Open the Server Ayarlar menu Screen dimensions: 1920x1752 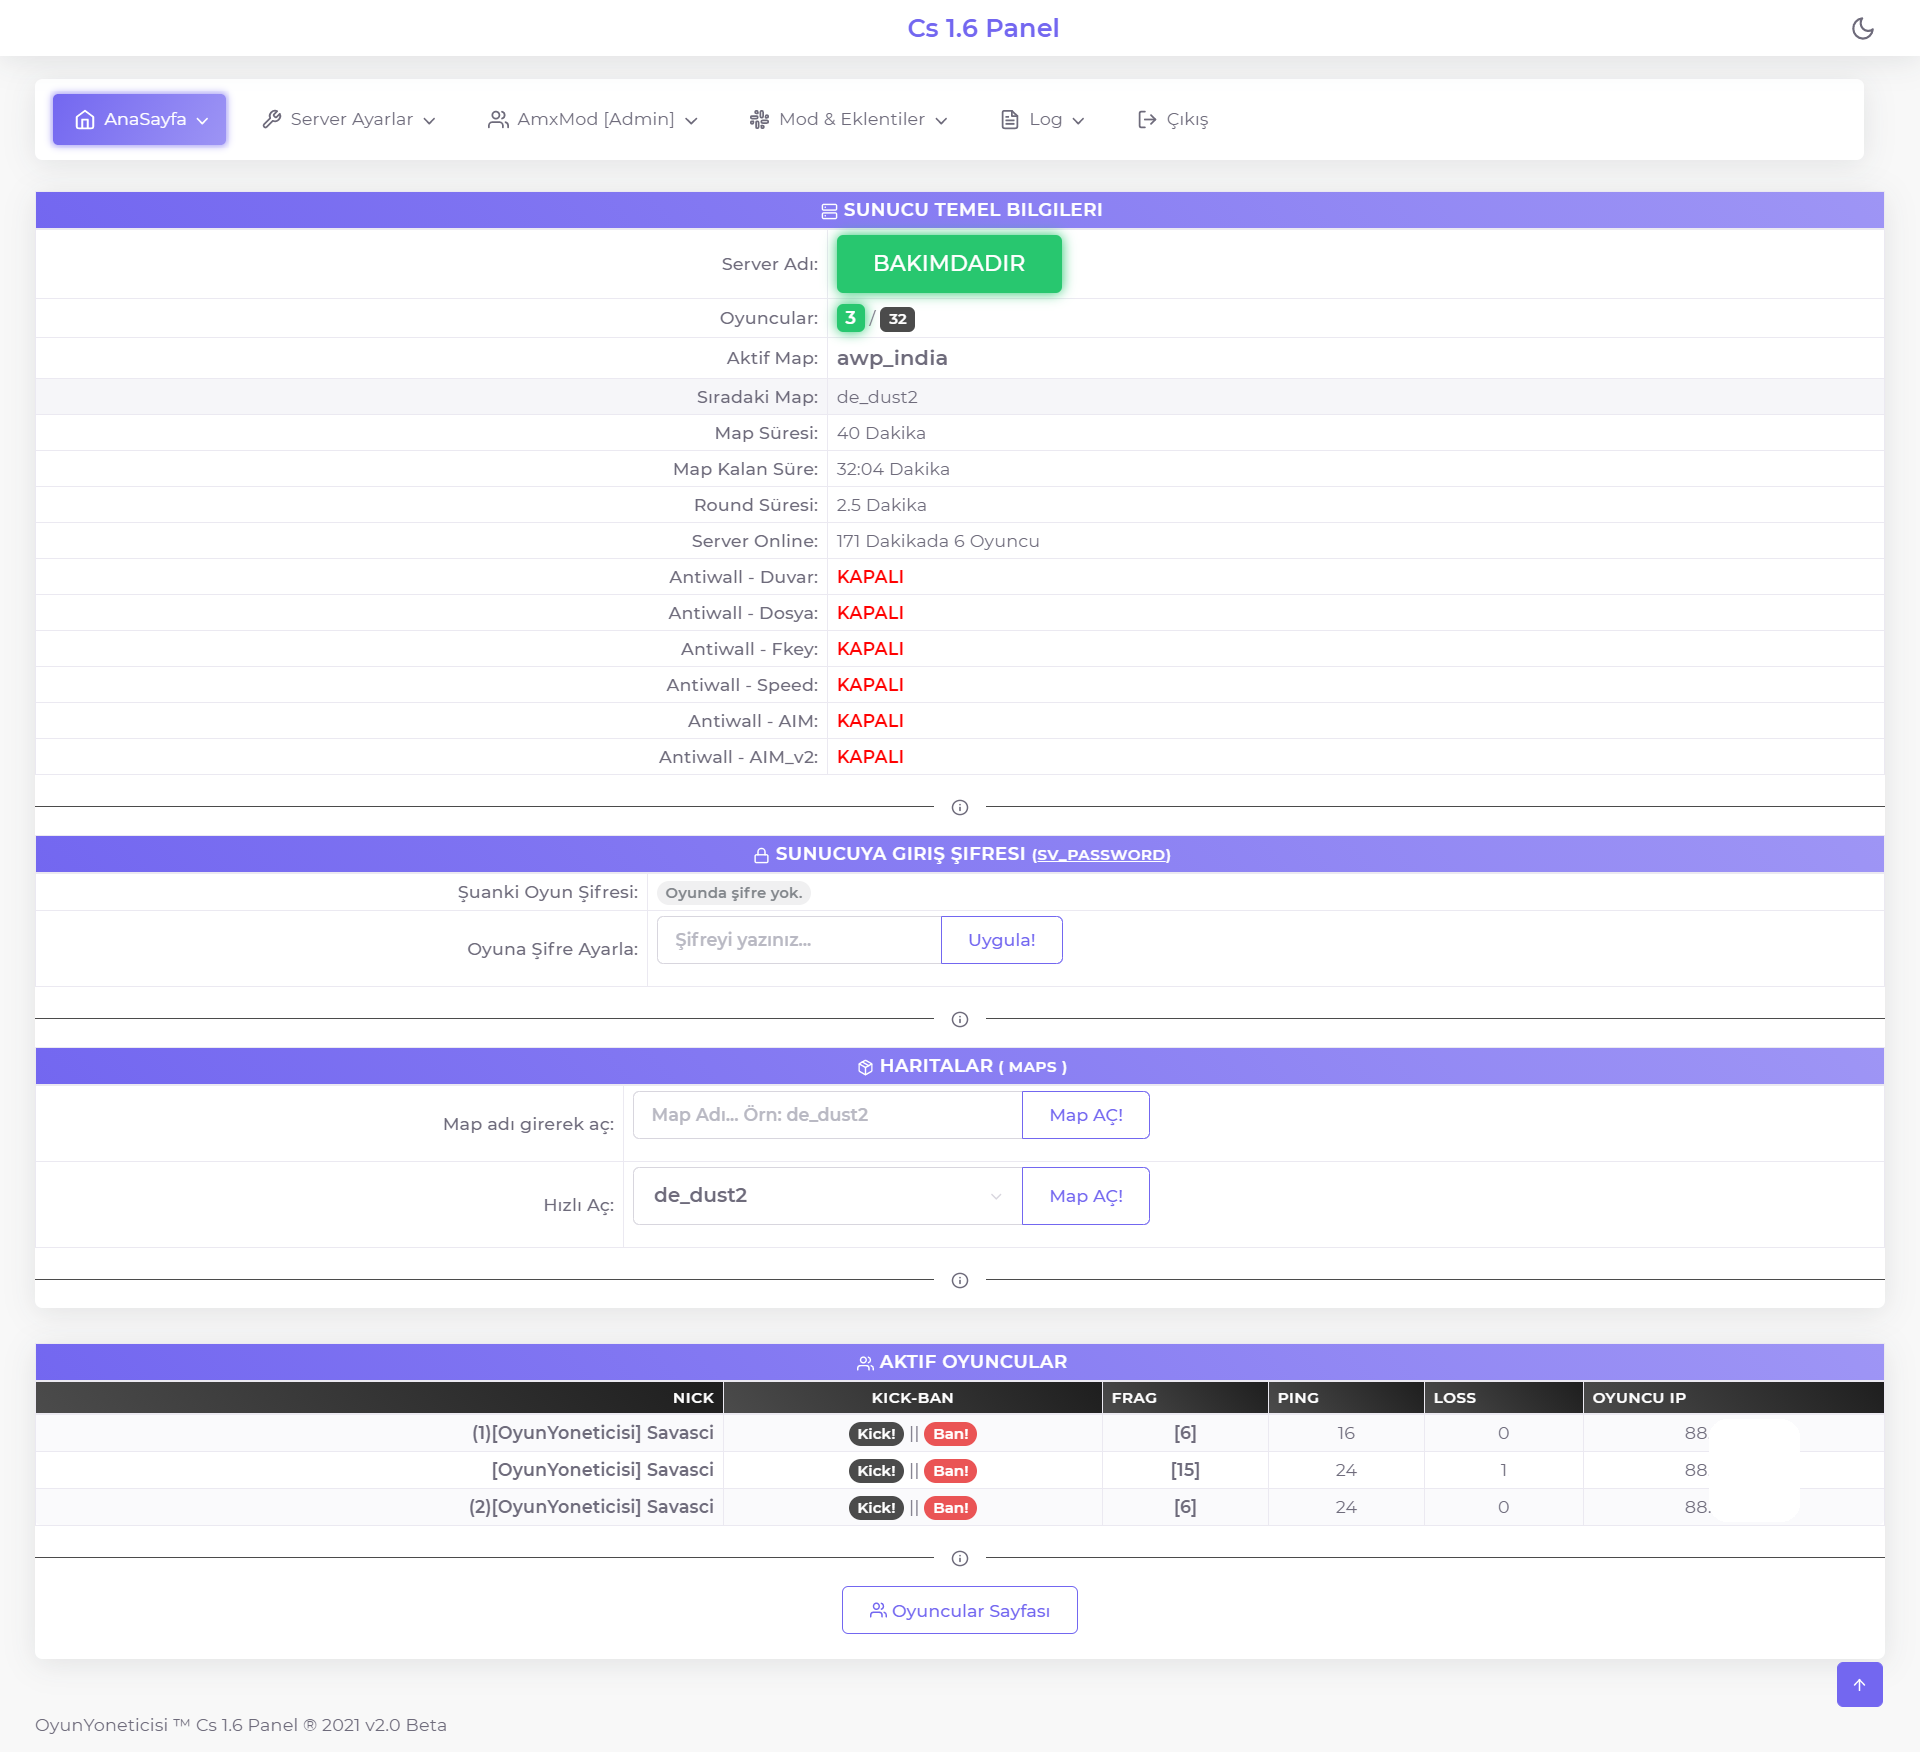[349, 120]
